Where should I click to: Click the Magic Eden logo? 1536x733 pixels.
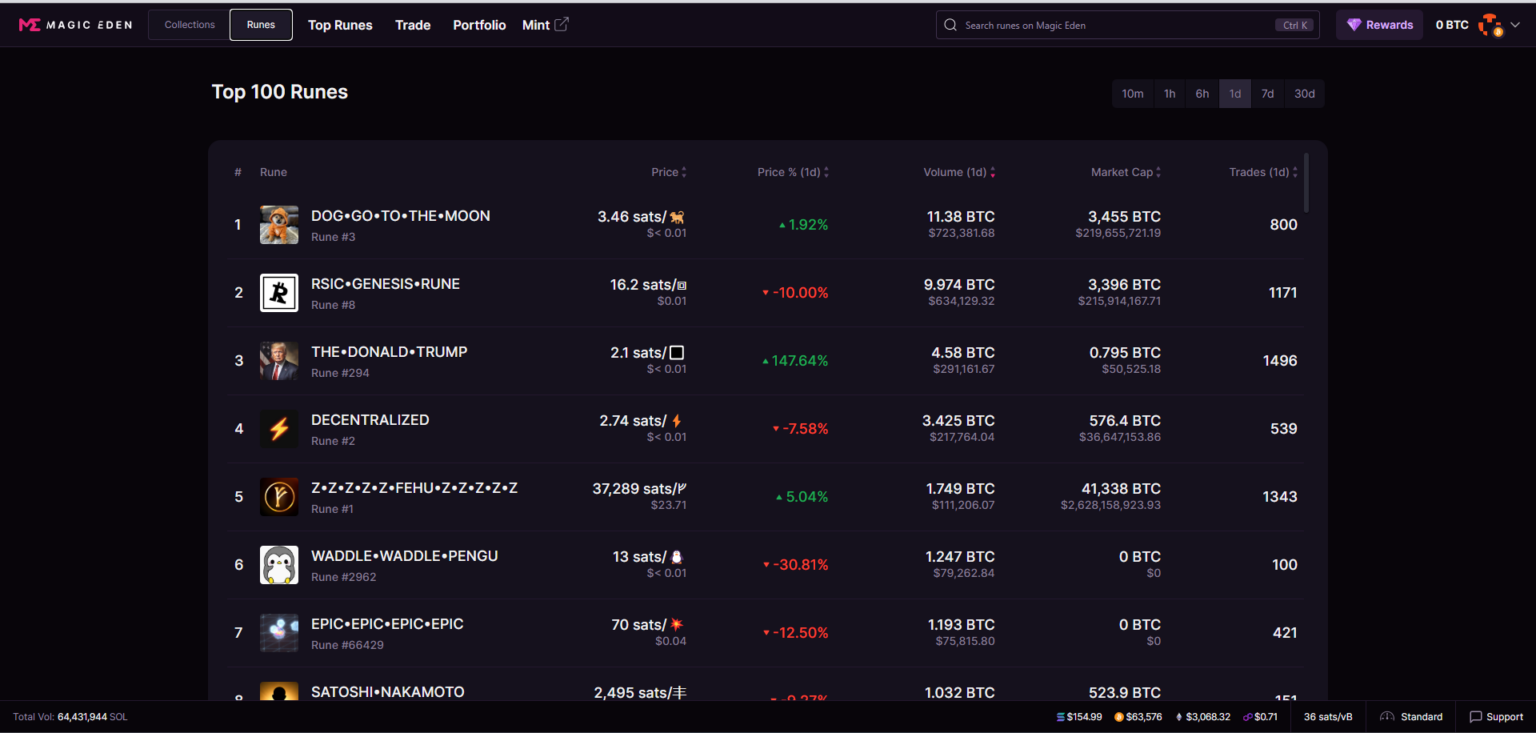coord(75,24)
